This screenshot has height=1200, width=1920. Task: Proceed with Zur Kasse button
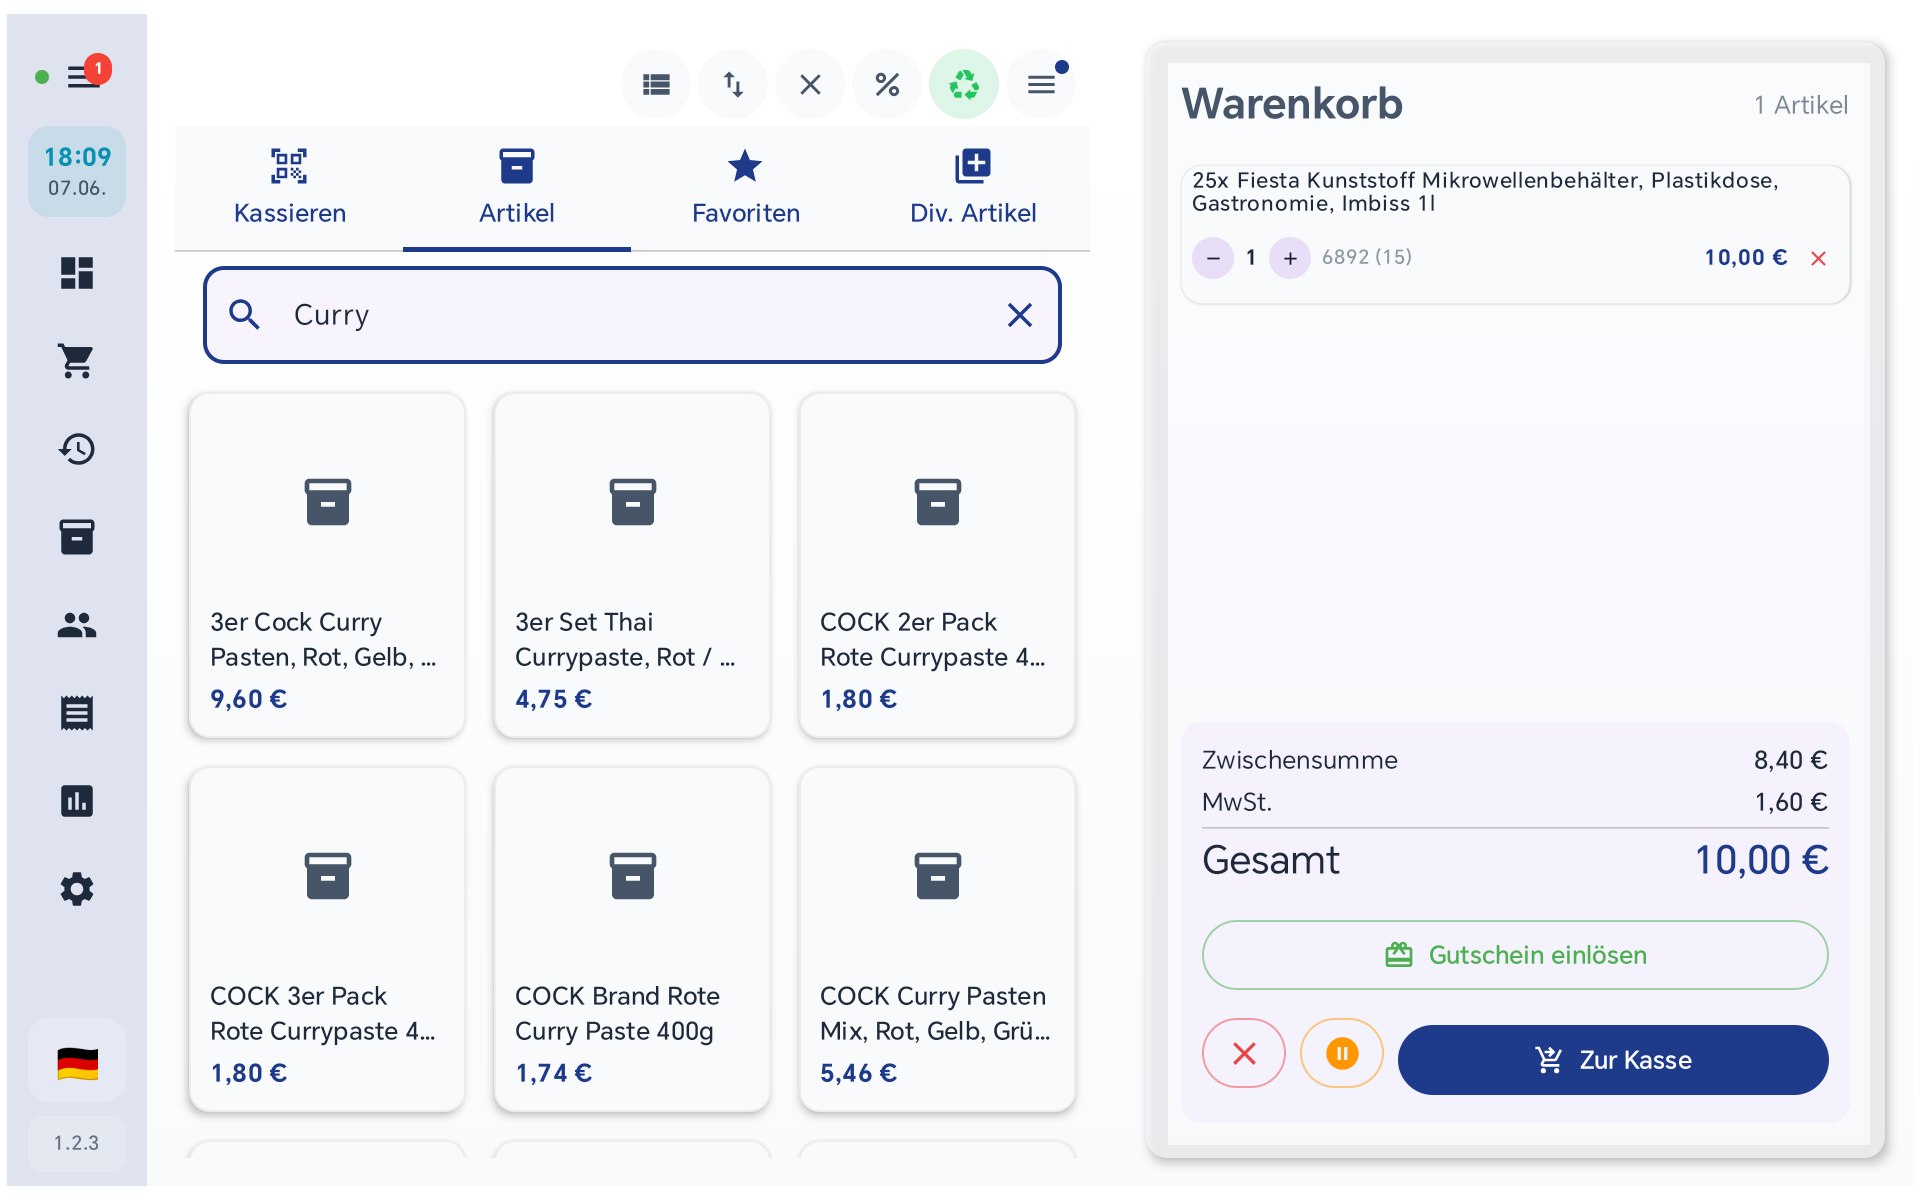(1613, 1060)
